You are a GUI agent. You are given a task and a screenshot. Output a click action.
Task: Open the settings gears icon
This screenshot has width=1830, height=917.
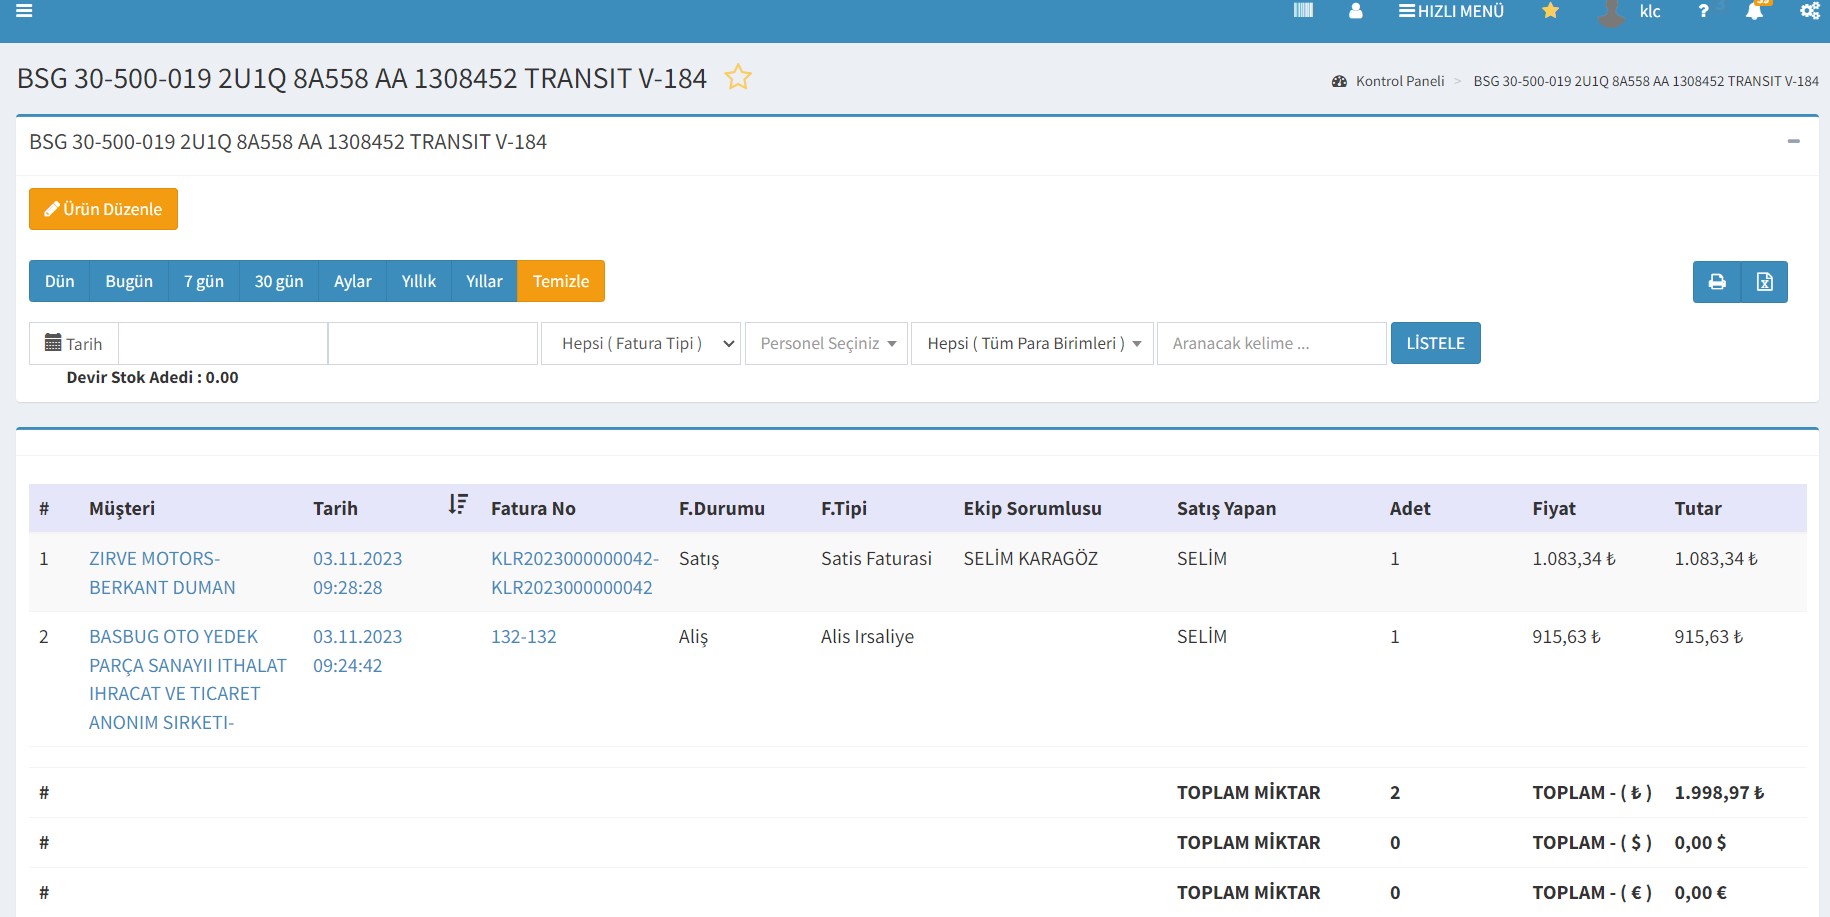click(x=1809, y=11)
